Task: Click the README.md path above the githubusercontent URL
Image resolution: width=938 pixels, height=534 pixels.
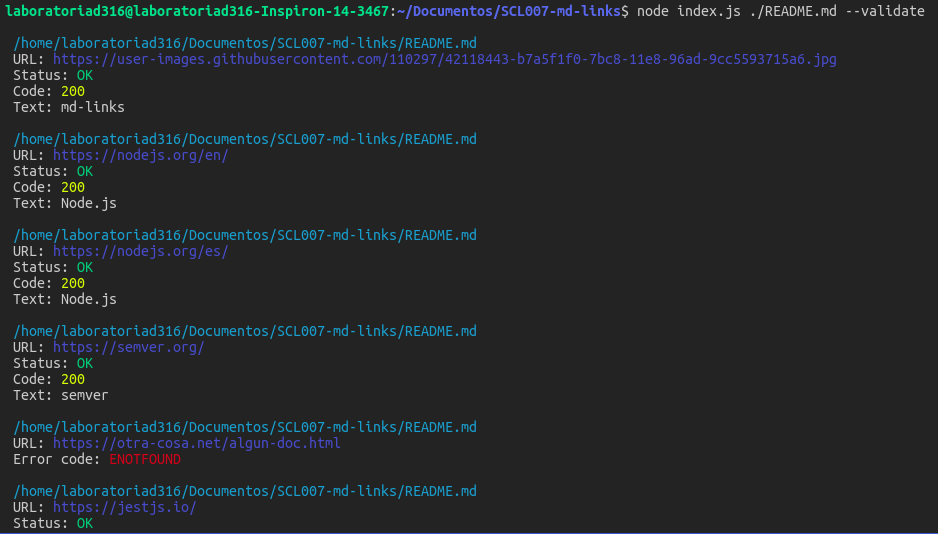Action: click(245, 43)
